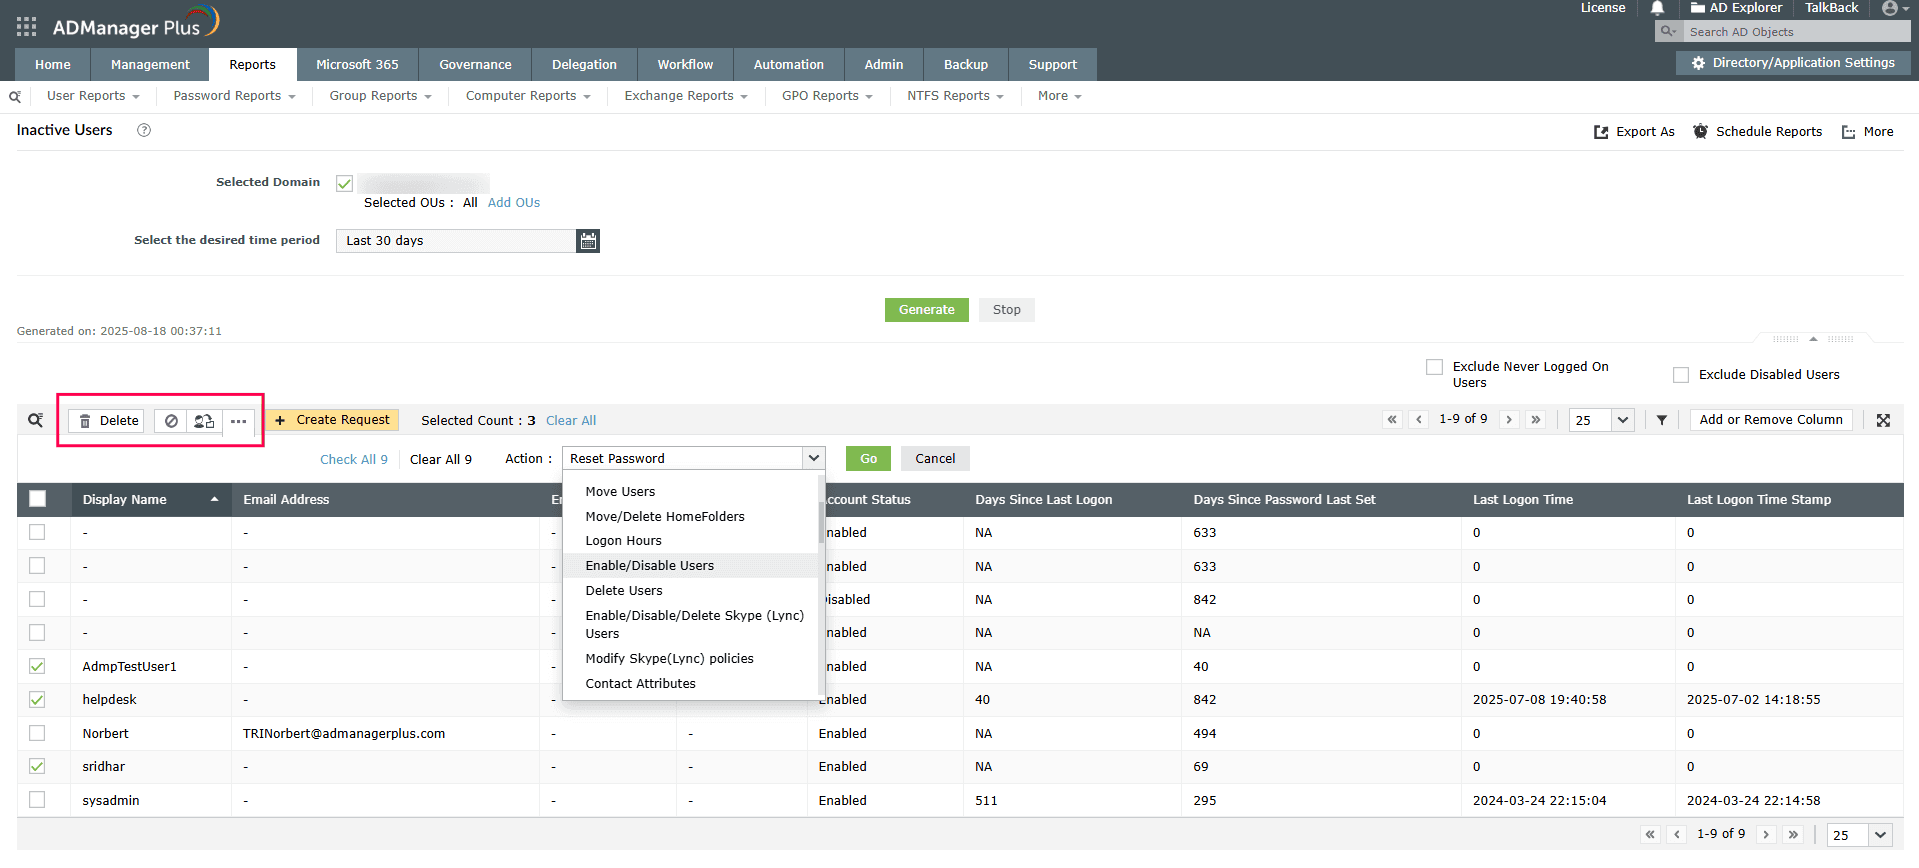Open user account avatar menu
The width and height of the screenshot is (1919, 868).
tap(1895, 8)
